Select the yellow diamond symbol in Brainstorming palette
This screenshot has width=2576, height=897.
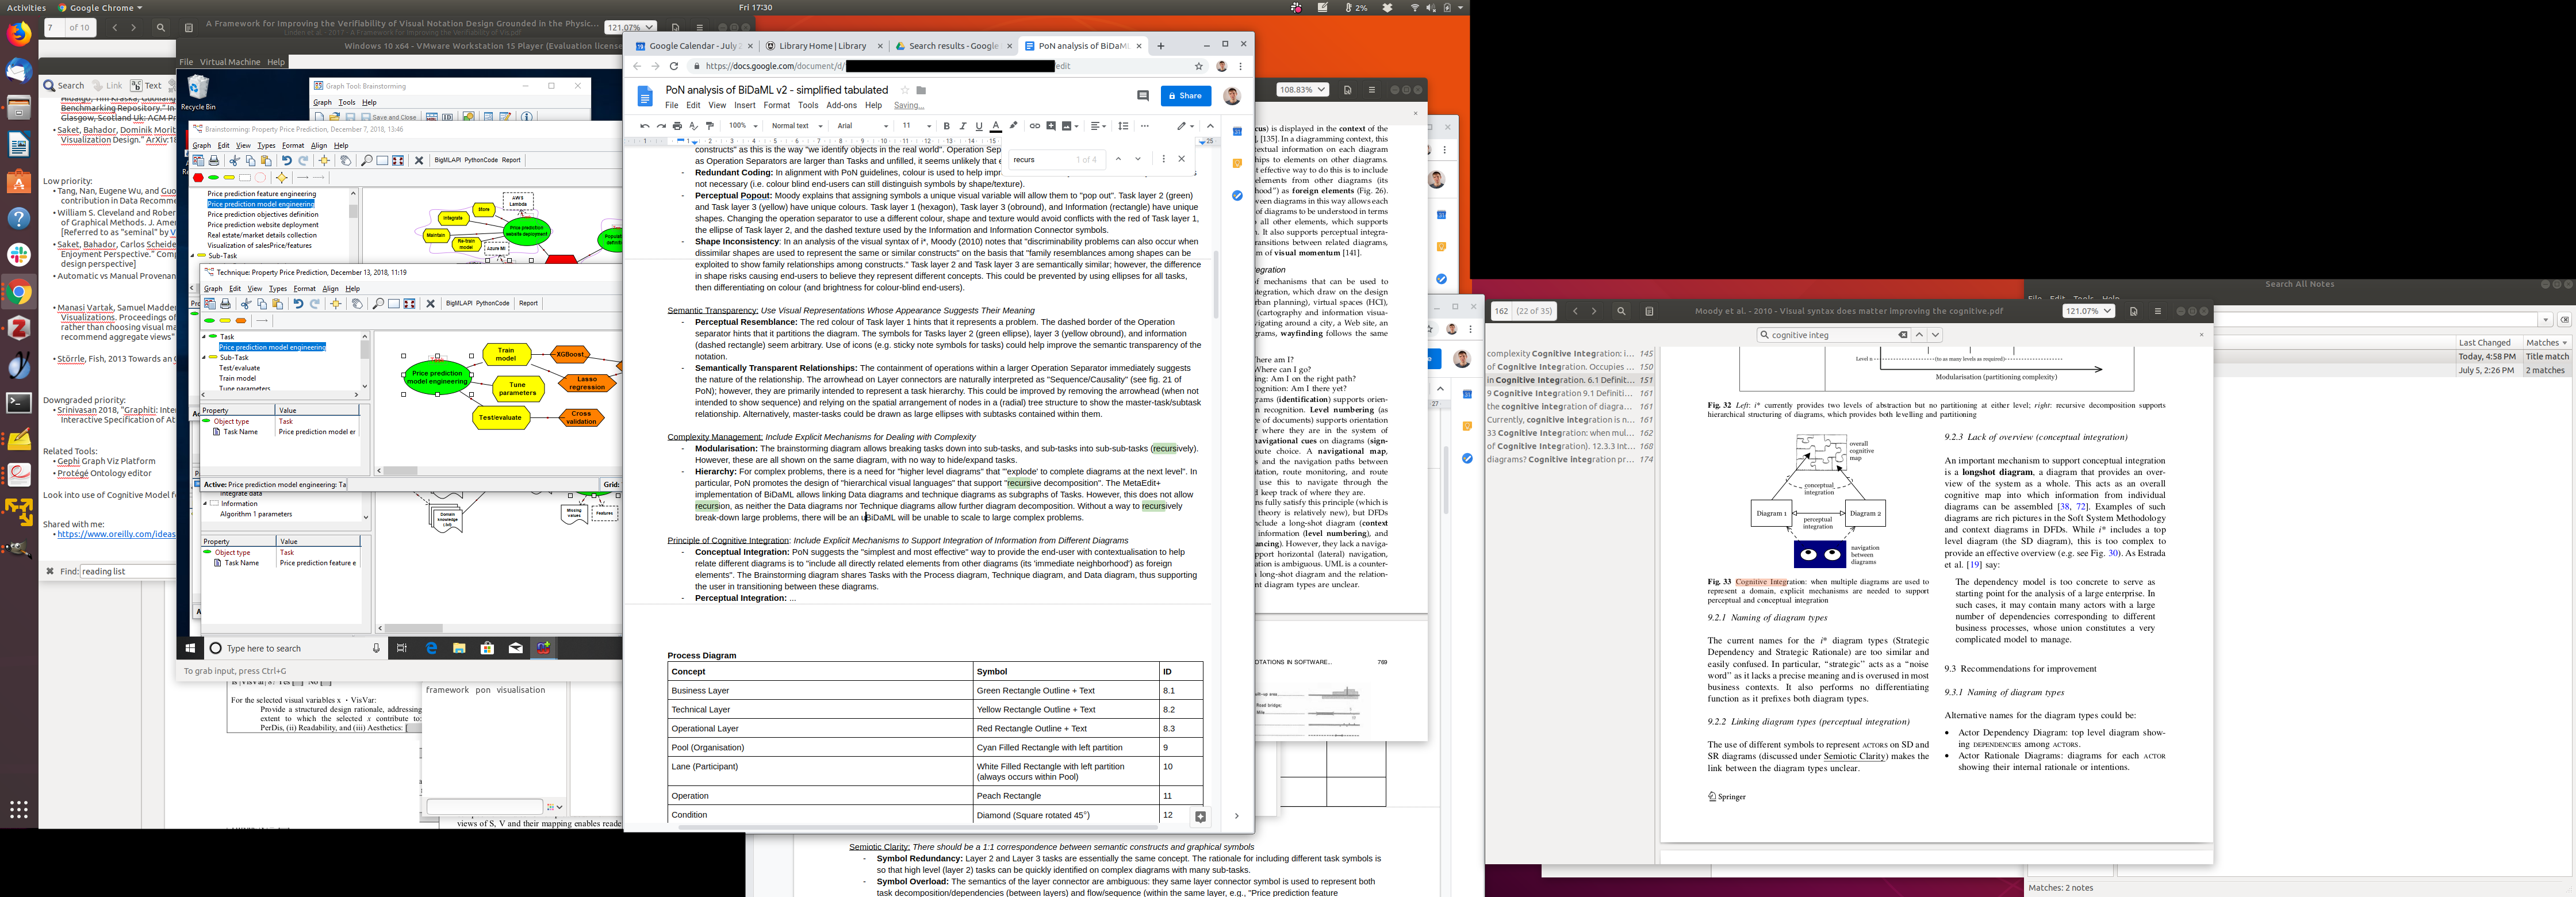click(x=282, y=178)
